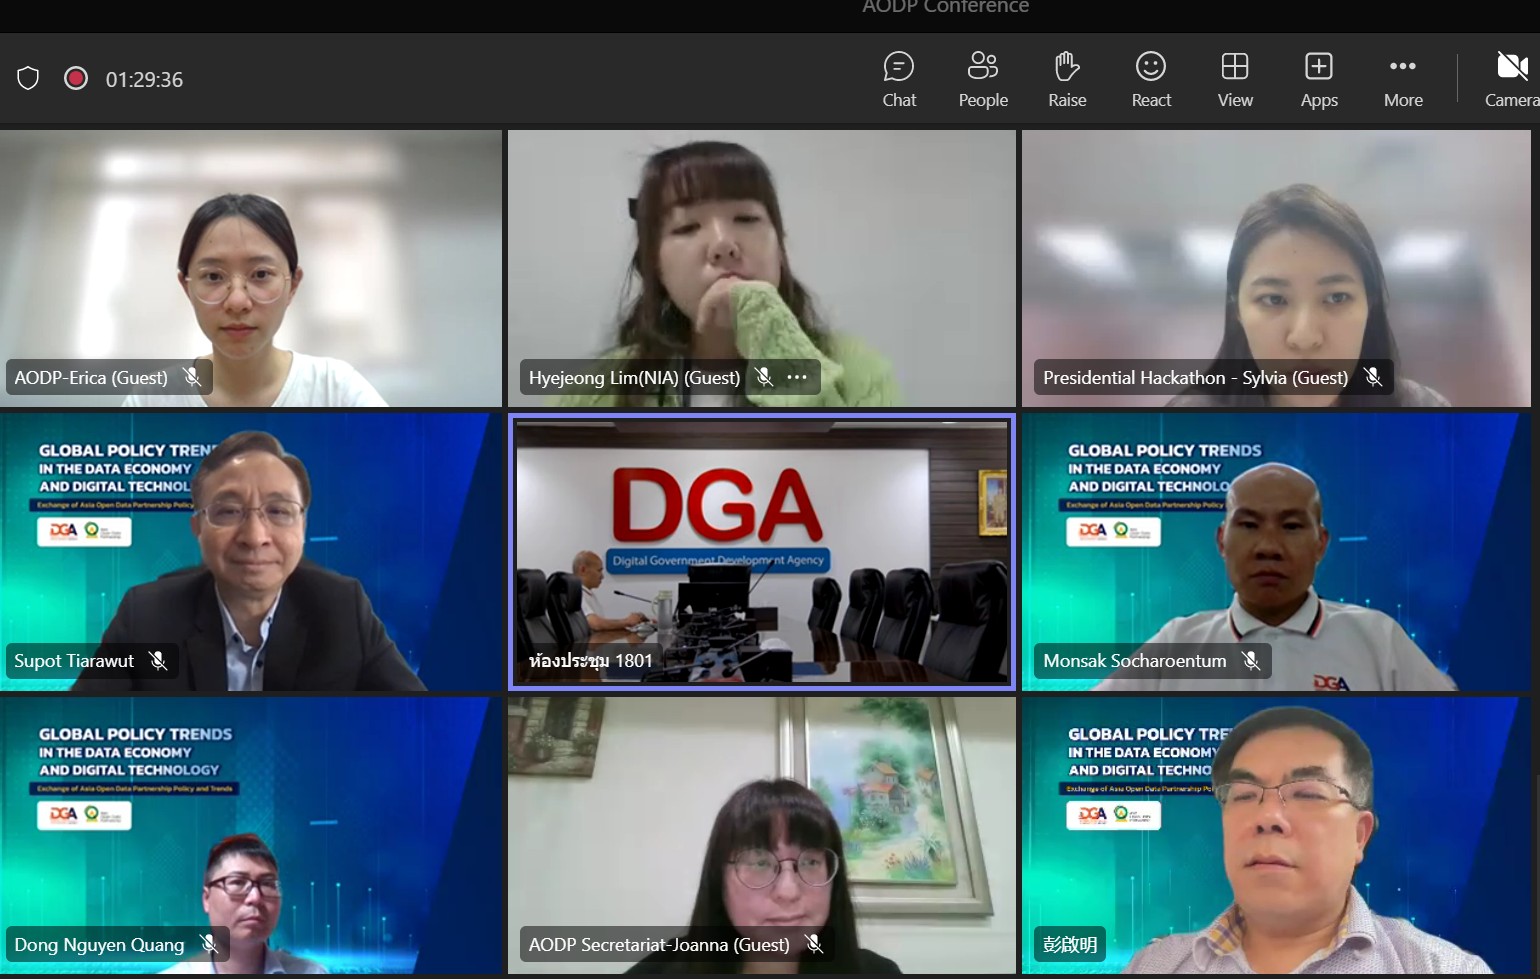
Task: Click AODP Secretariat-Joanna's muted microphone icon
Action: pyautogui.click(x=815, y=944)
